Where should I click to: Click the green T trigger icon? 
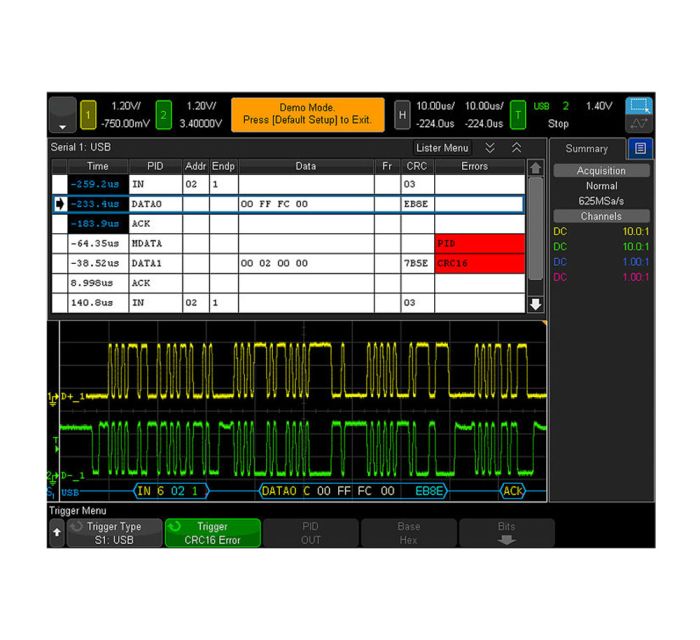click(x=517, y=115)
